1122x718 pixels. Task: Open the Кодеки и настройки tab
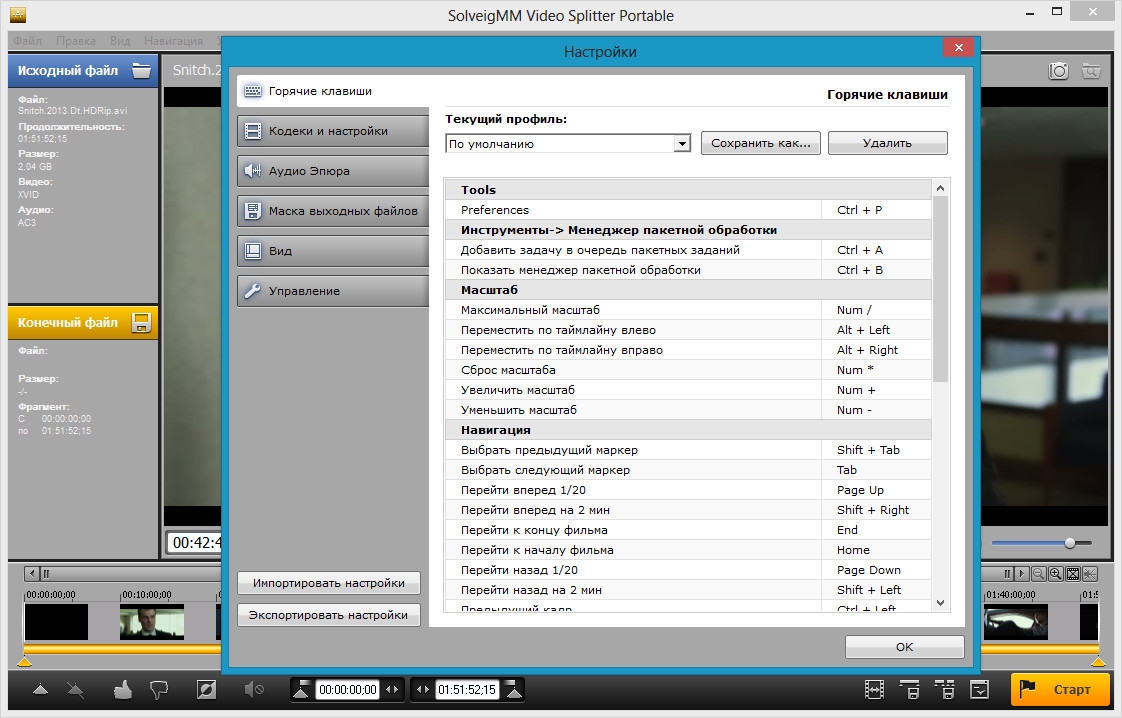click(x=333, y=131)
